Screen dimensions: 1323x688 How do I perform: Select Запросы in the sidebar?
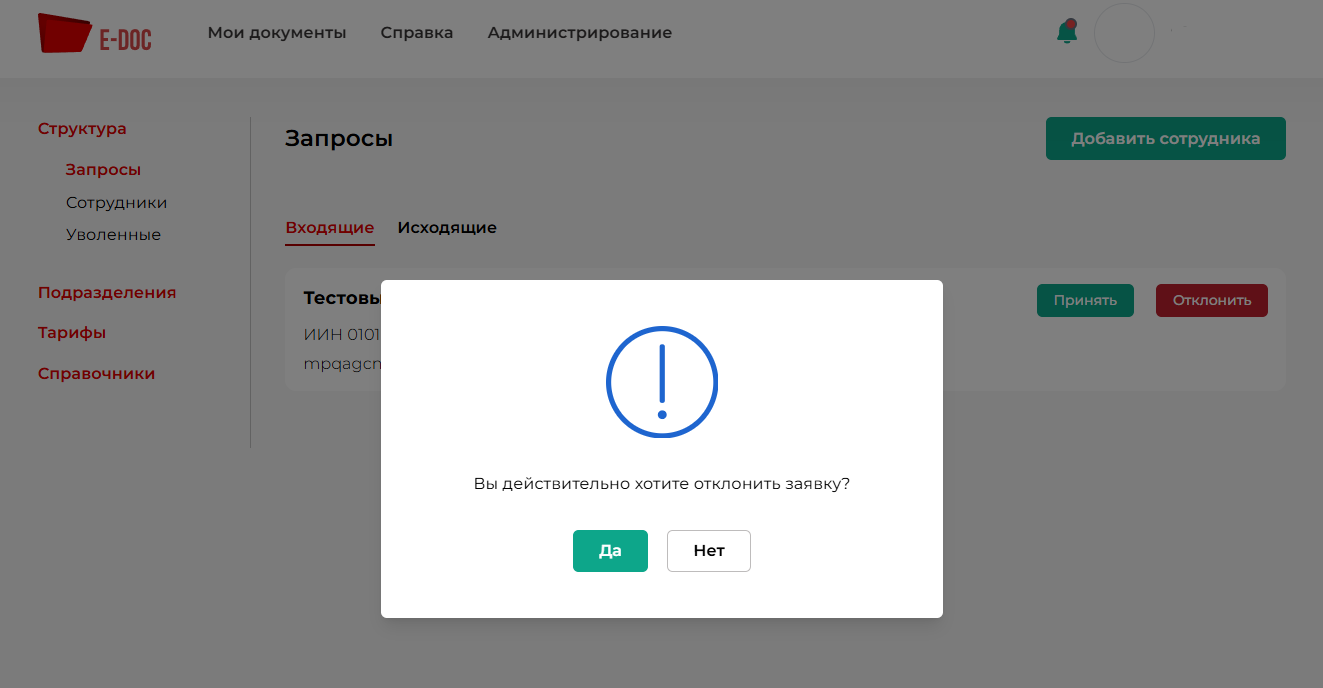pyautogui.click(x=103, y=170)
